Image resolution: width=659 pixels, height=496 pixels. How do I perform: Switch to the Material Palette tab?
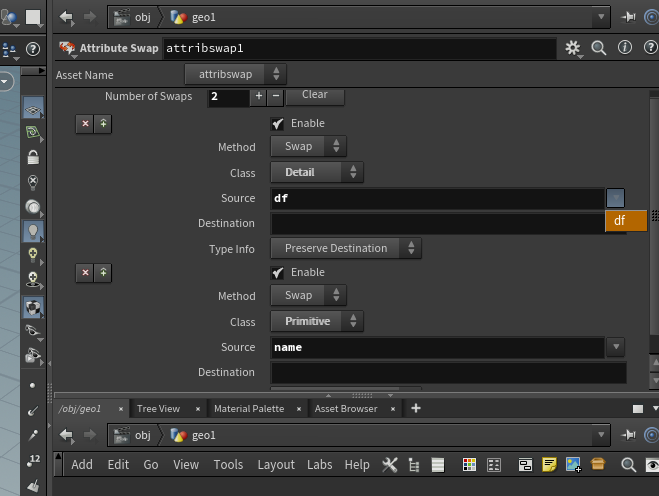tap(249, 409)
